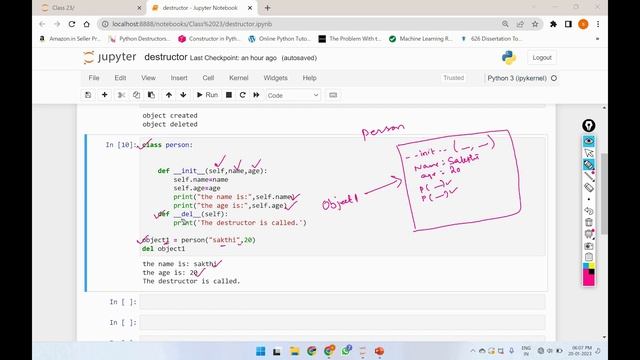Paste cells below icon
Screen dimensions: 640x360
(x=151, y=95)
